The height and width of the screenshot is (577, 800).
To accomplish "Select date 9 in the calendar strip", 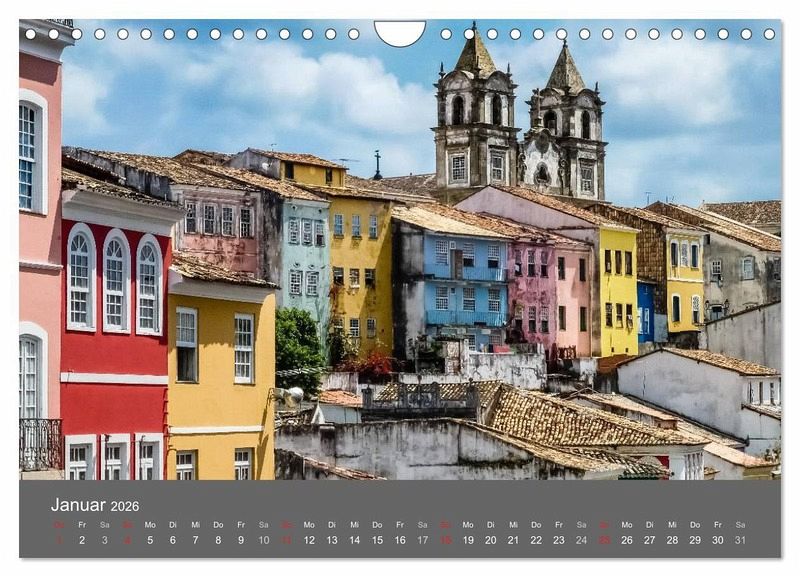I will (x=241, y=540).
